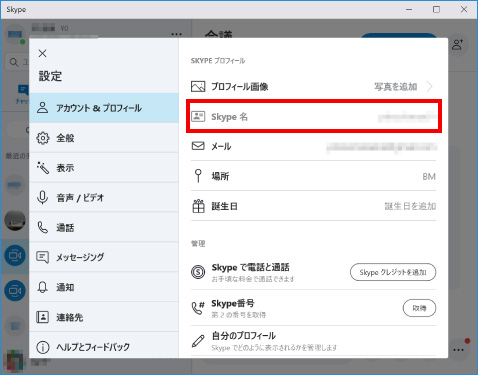Minimize the Skype window
The image size is (478, 375).
[409, 9]
